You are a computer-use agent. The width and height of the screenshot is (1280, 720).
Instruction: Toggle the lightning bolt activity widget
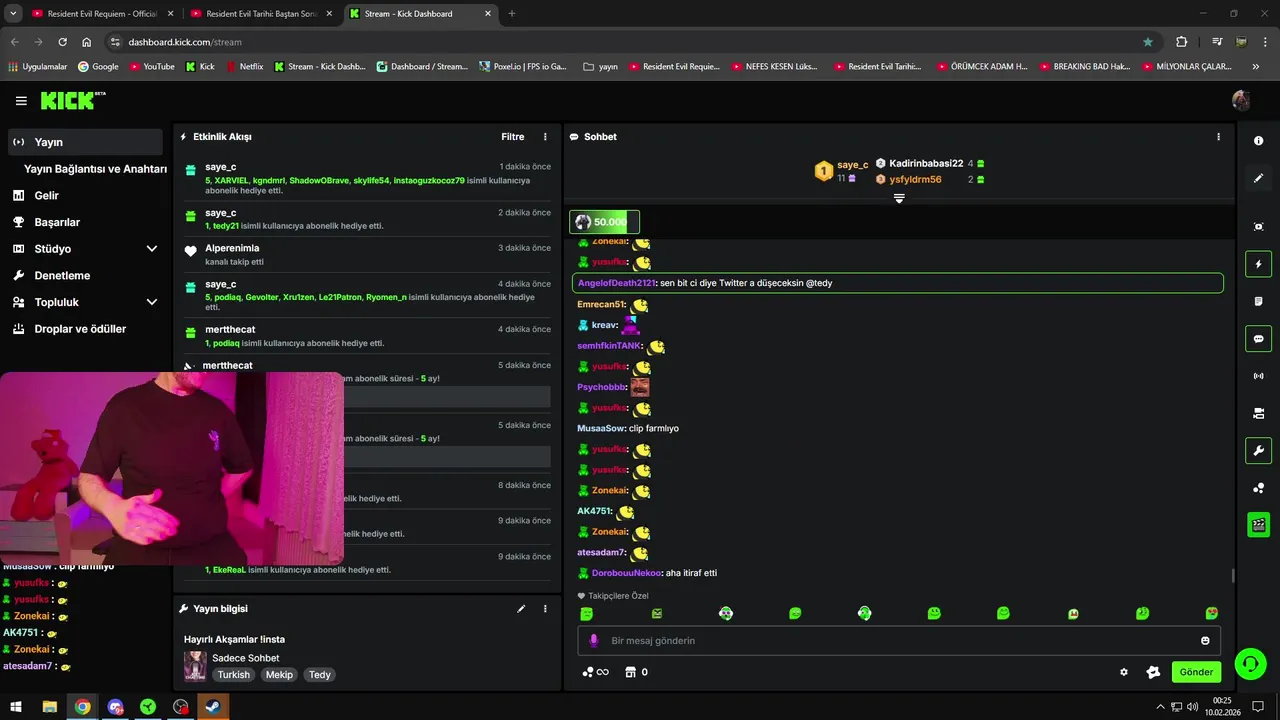[x=1258, y=264]
